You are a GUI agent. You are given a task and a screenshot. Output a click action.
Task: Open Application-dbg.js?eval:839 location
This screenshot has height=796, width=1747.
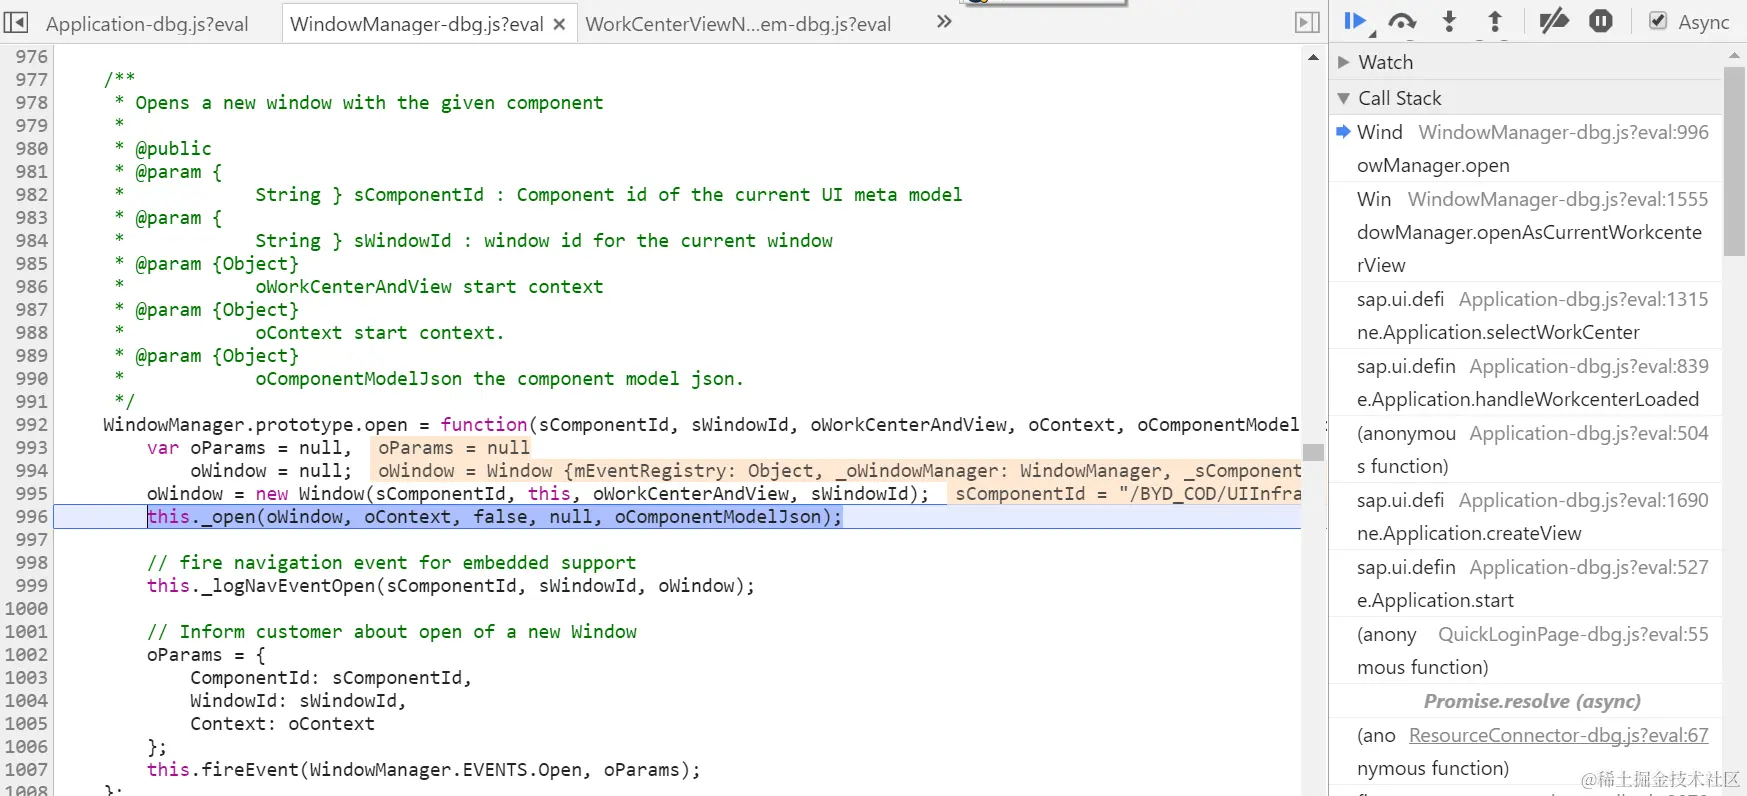click(1589, 366)
